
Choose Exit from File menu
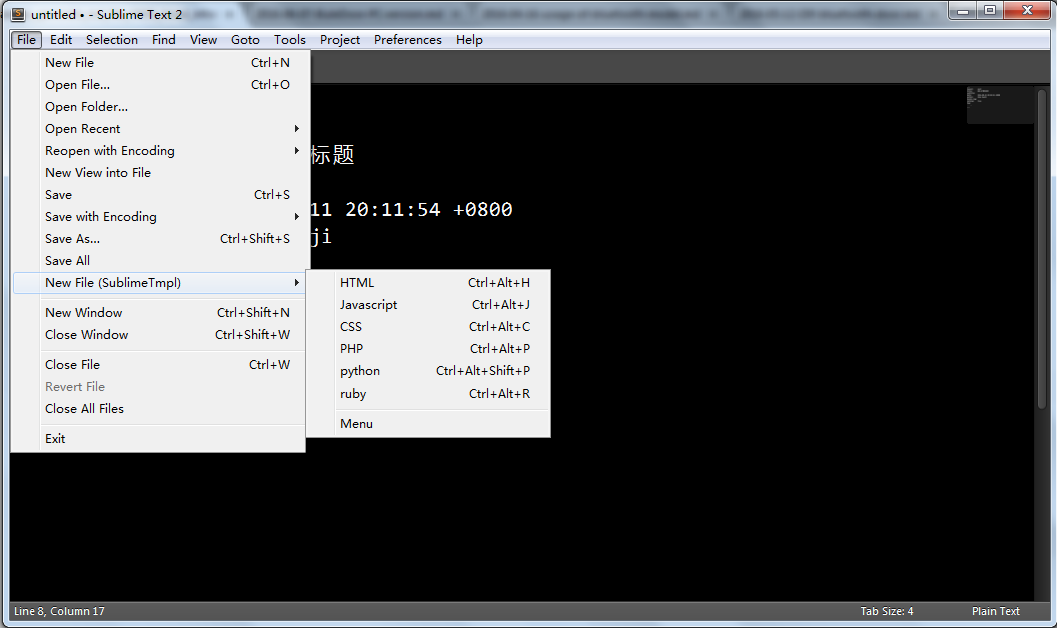point(159,439)
